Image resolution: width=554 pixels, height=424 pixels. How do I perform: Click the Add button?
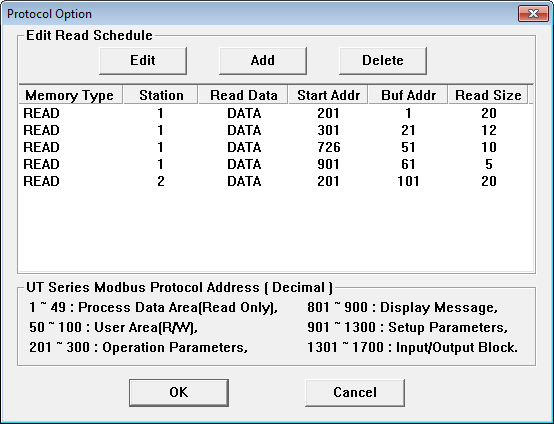tap(263, 60)
